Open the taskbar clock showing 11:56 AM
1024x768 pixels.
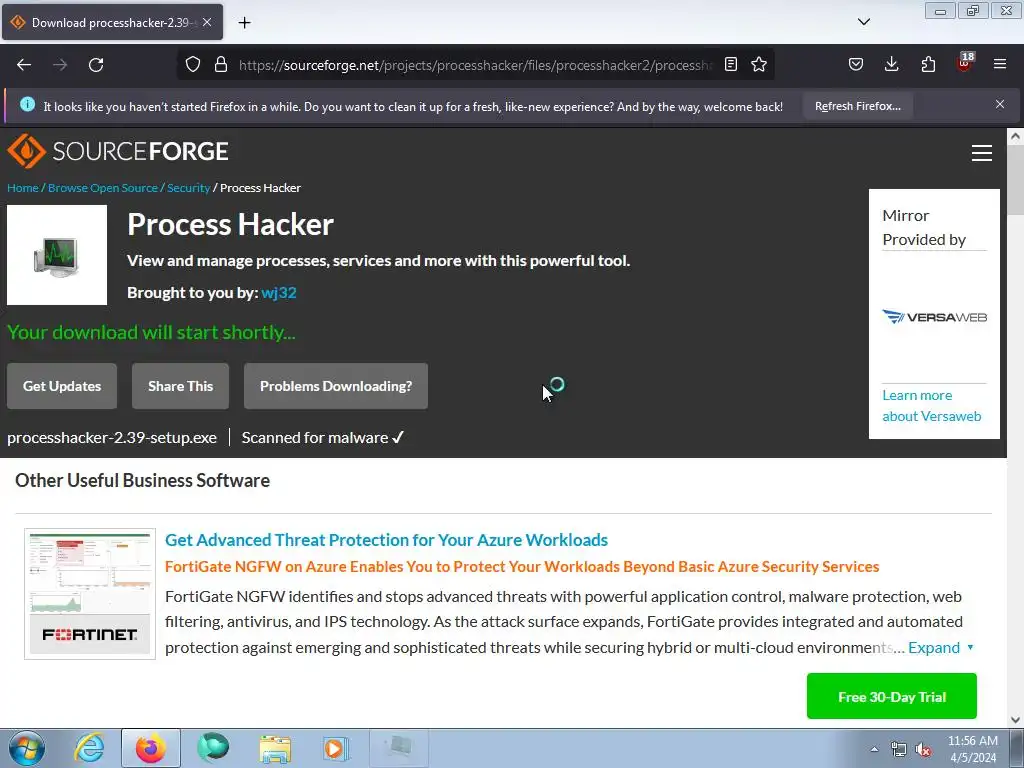(973, 749)
